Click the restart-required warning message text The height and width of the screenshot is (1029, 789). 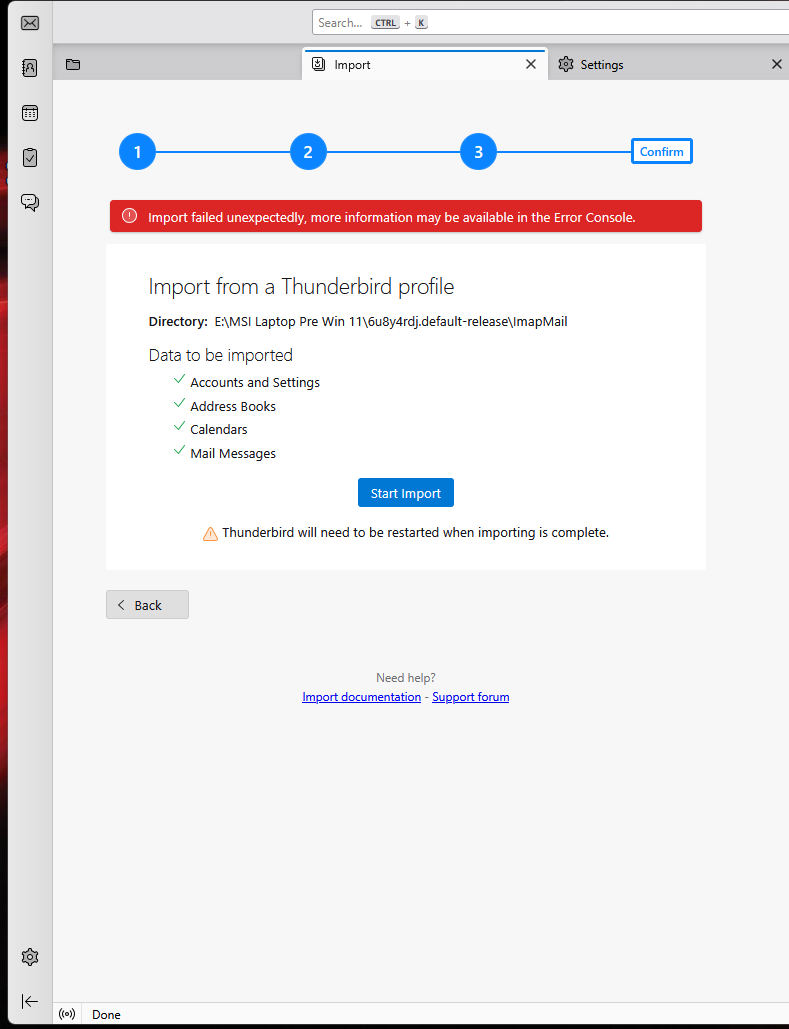click(x=416, y=532)
